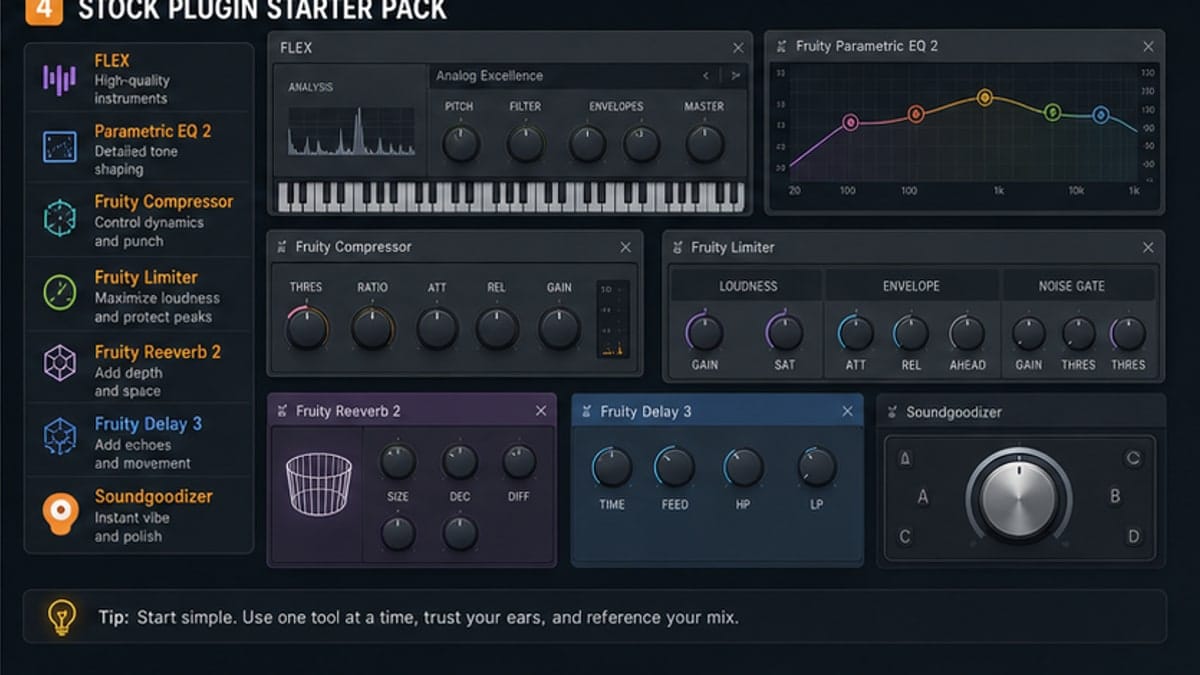The width and height of the screenshot is (1200, 675).
Task: Click the AHEAD knob in Fruity Limiter
Action: click(967, 333)
